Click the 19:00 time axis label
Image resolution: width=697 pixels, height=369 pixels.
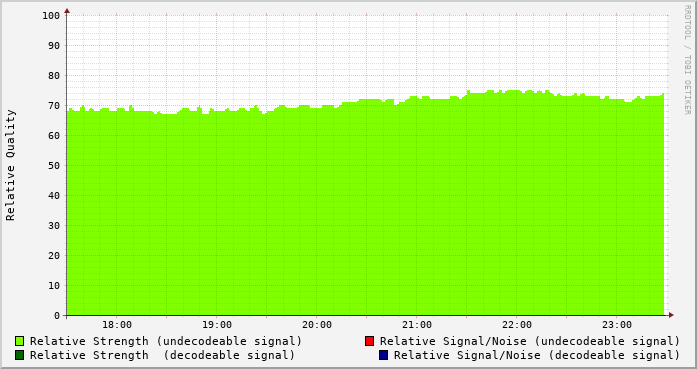(217, 325)
